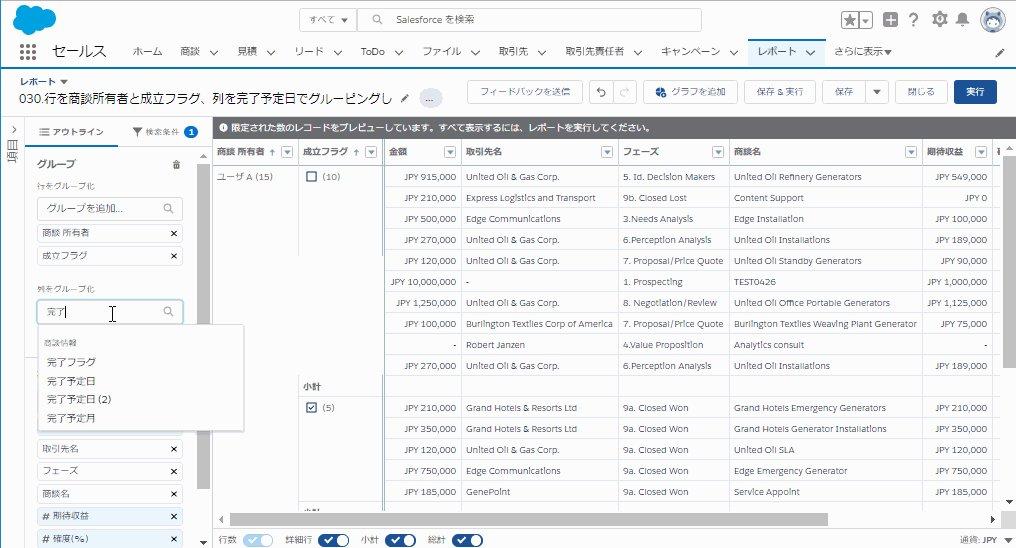Go to the ホーム tab
Viewport: 1016px width, 548px height.
tap(147, 52)
